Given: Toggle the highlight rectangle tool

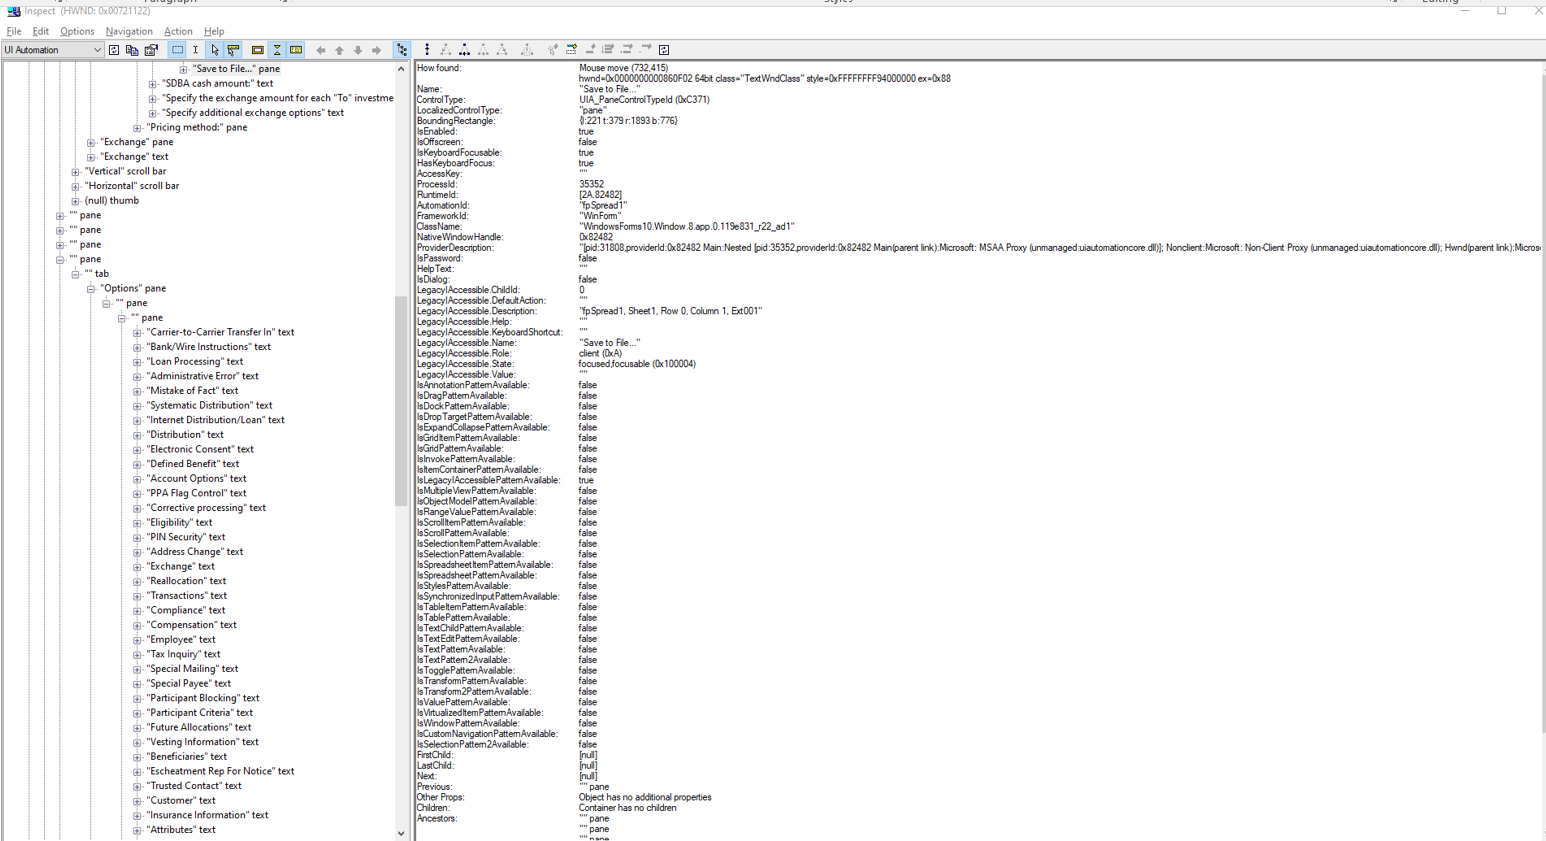Looking at the screenshot, I should click(x=177, y=49).
